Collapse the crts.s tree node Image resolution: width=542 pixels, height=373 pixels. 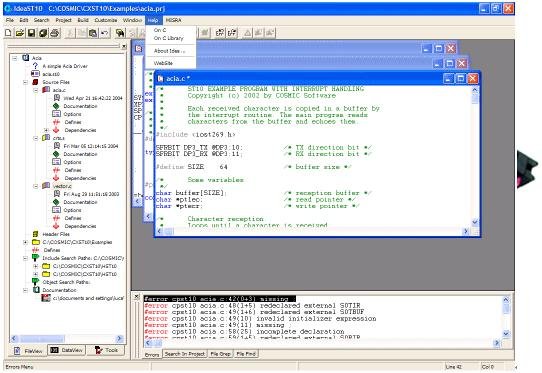[36, 138]
